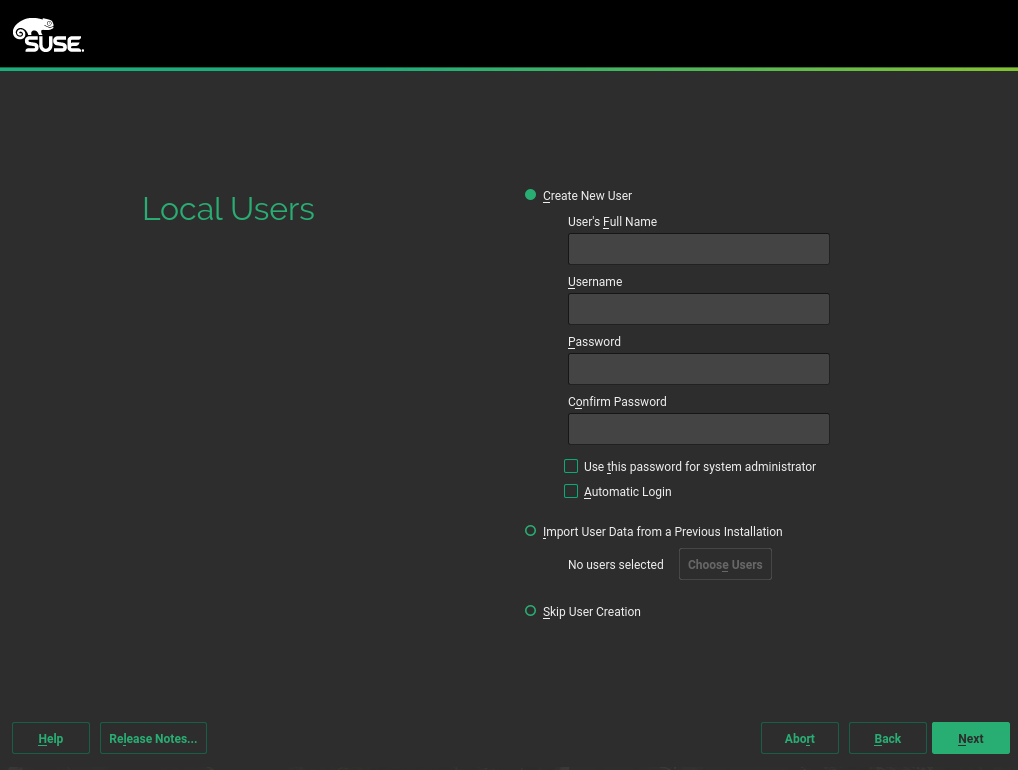Select the Create New User option
The height and width of the screenshot is (770, 1018).
click(531, 195)
